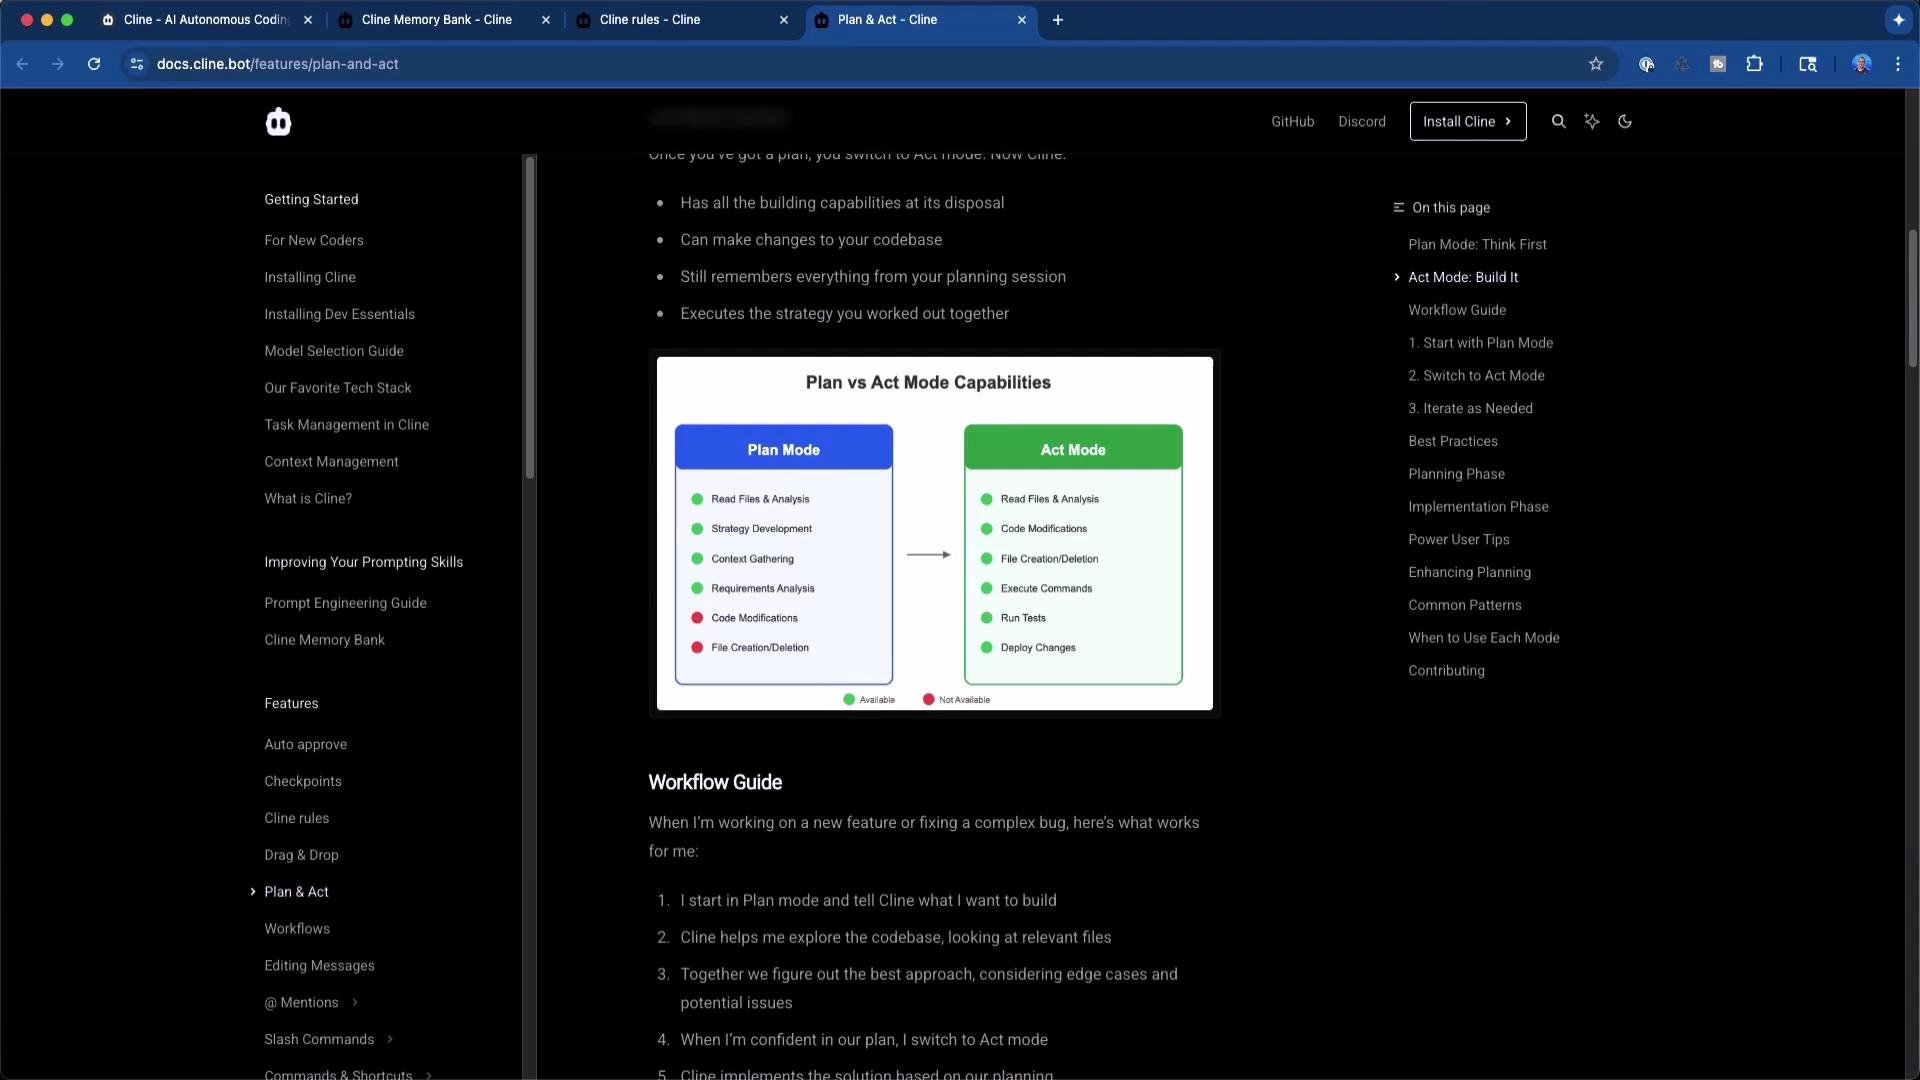Bookmark this page with star icon
This screenshot has width=1920, height=1080.
tap(1596, 64)
